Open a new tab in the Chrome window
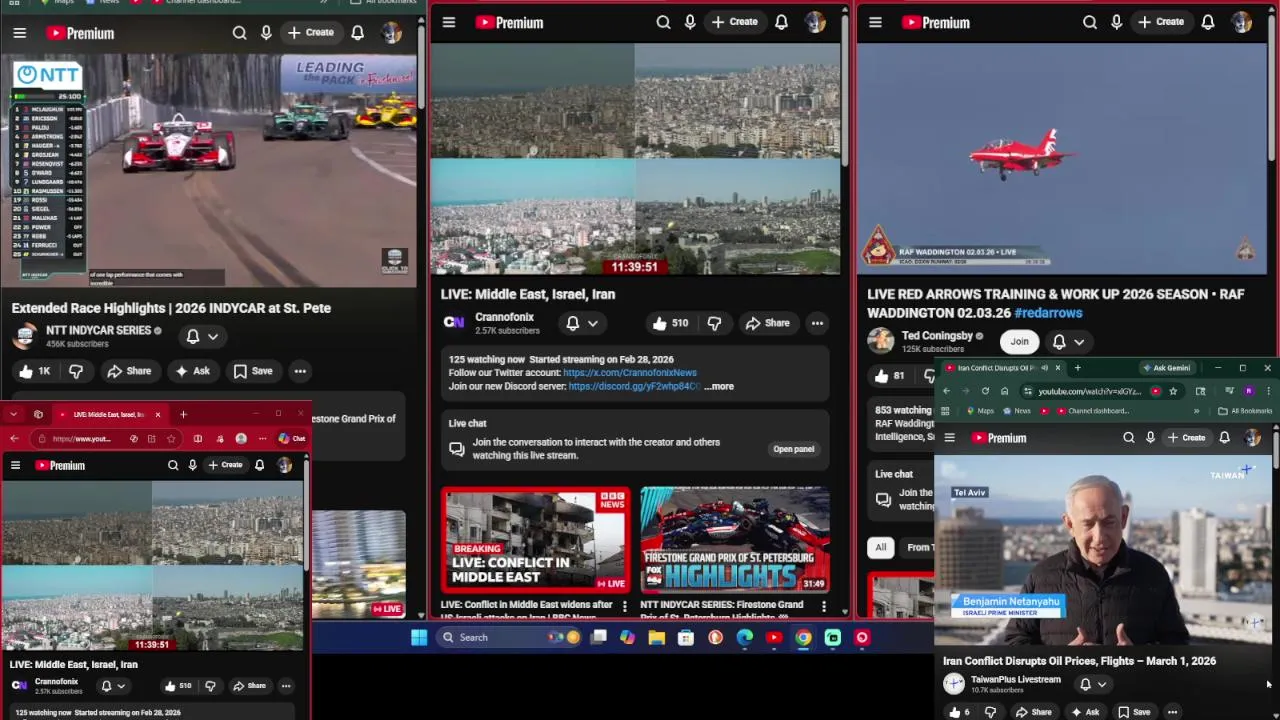This screenshot has width=1280, height=720. tap(1077, 368)
